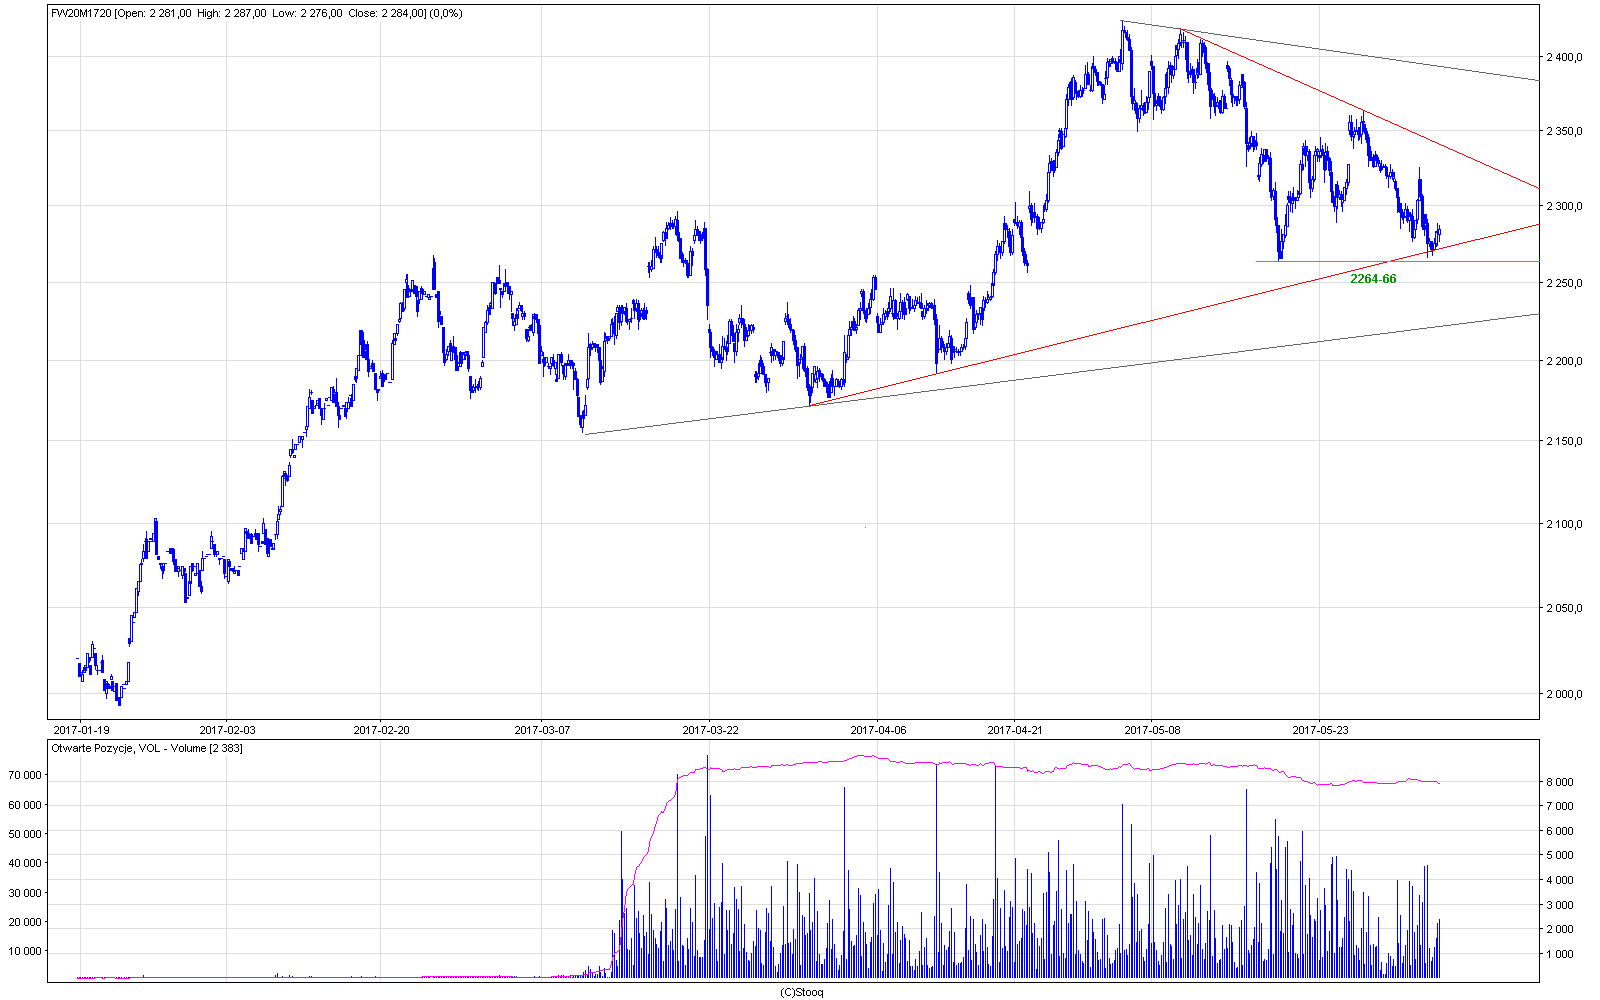Click the 2 300,0 price axis label
This screenshot has height=1000, width=1600.
(1564, 207)
